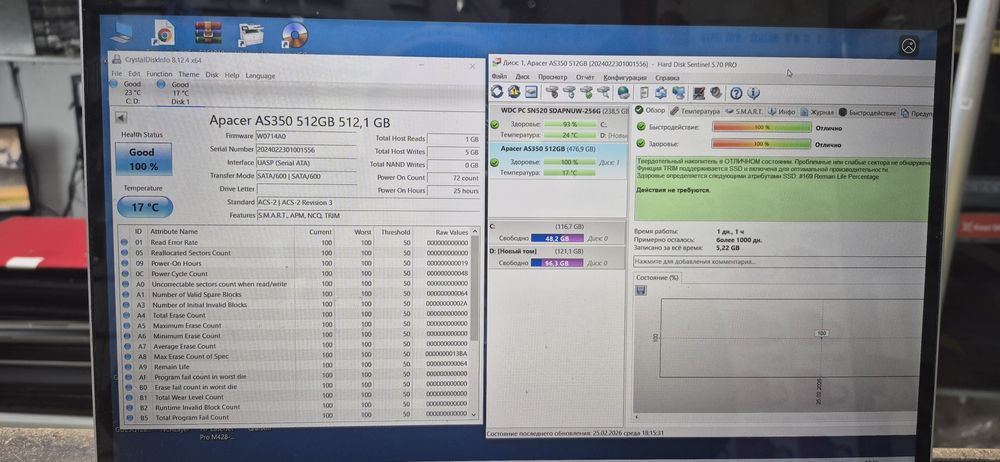Open the Файл menu in Hard Disk Sentinel
This screenshot has height=462, width=1000.
click(x=499, y=76)
